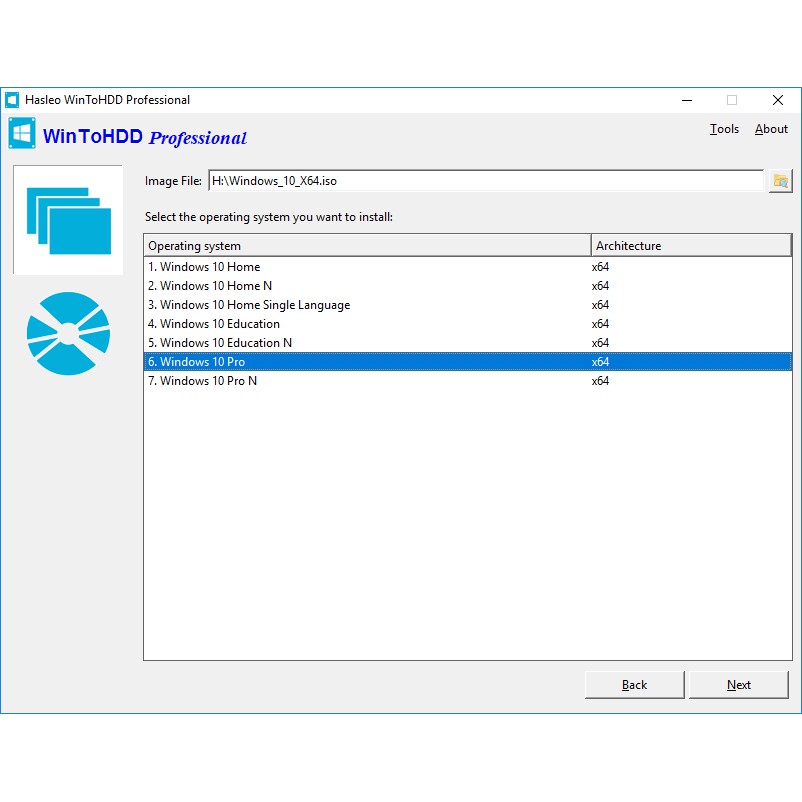This screenshot has width=802, height=802.
Task: Open the Tools menu
Action: [724, 129]
